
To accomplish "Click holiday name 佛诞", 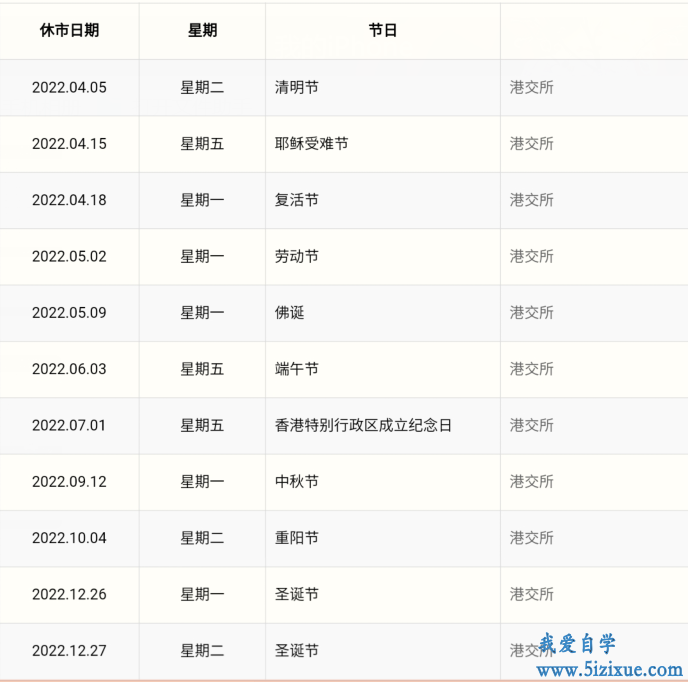I will (290, 312).
